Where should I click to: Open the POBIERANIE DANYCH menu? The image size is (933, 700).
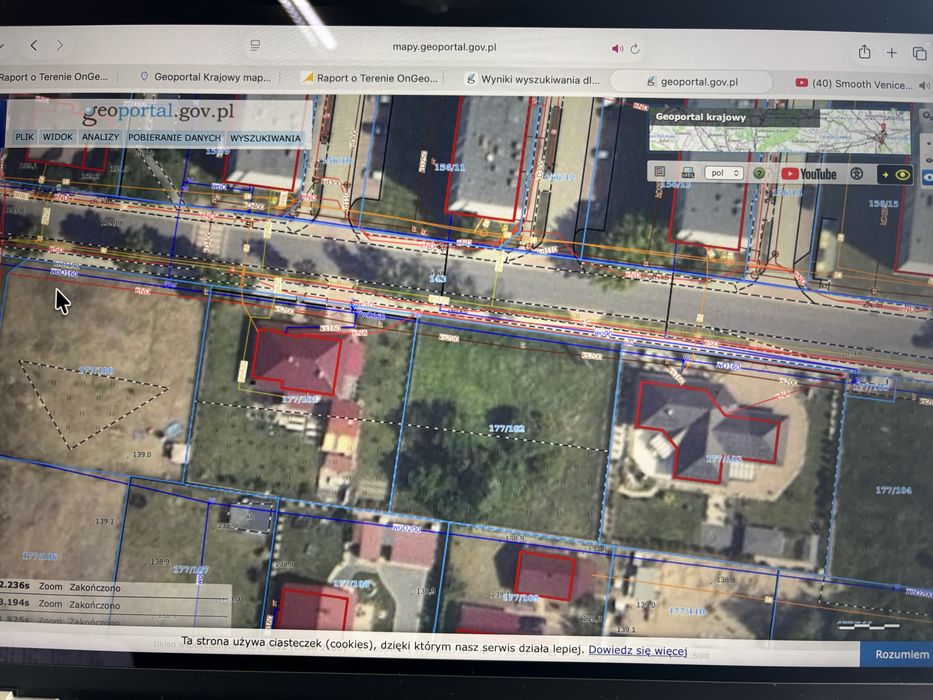[174, 138]
